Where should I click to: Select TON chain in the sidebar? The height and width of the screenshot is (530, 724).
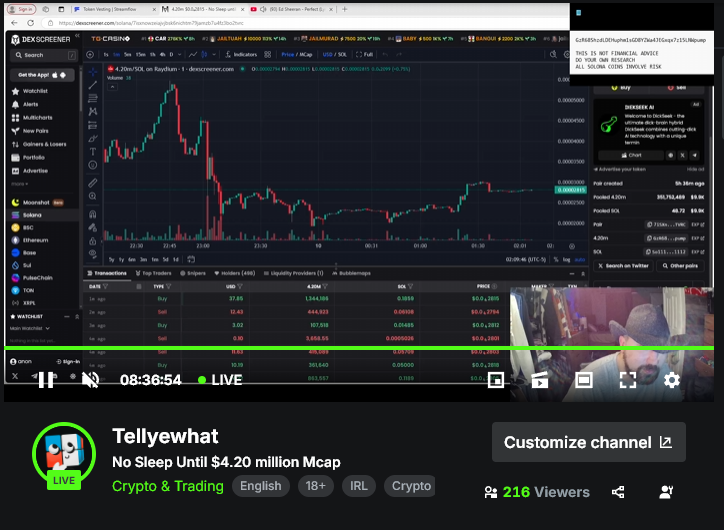tap(23, 290)
